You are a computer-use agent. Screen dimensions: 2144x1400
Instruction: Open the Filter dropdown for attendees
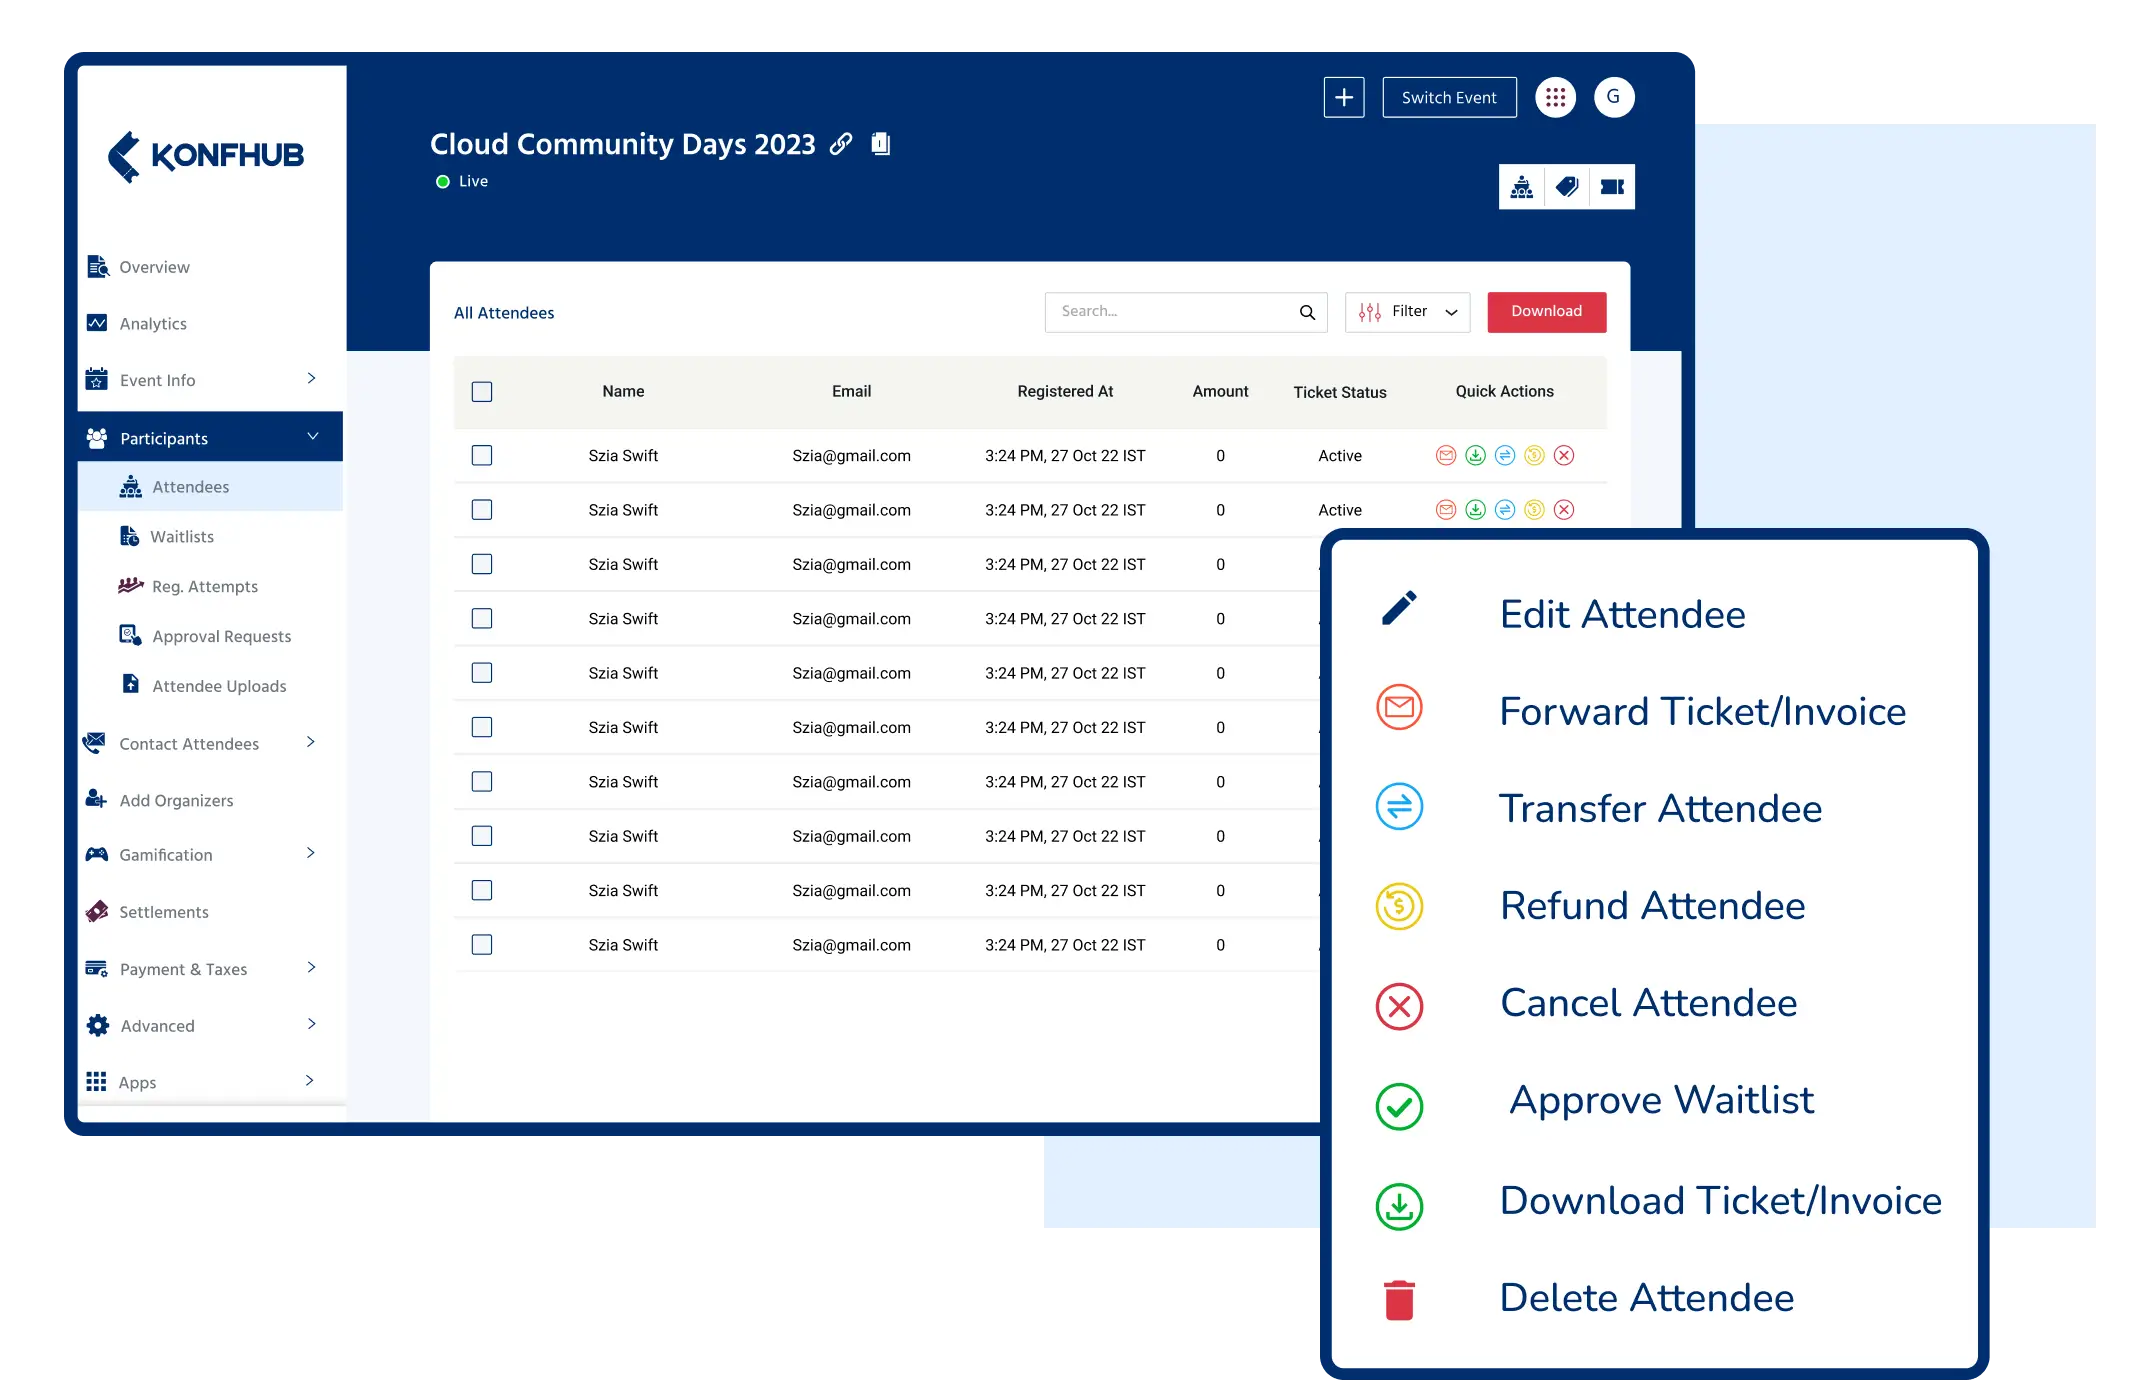tap(1403, 311)
